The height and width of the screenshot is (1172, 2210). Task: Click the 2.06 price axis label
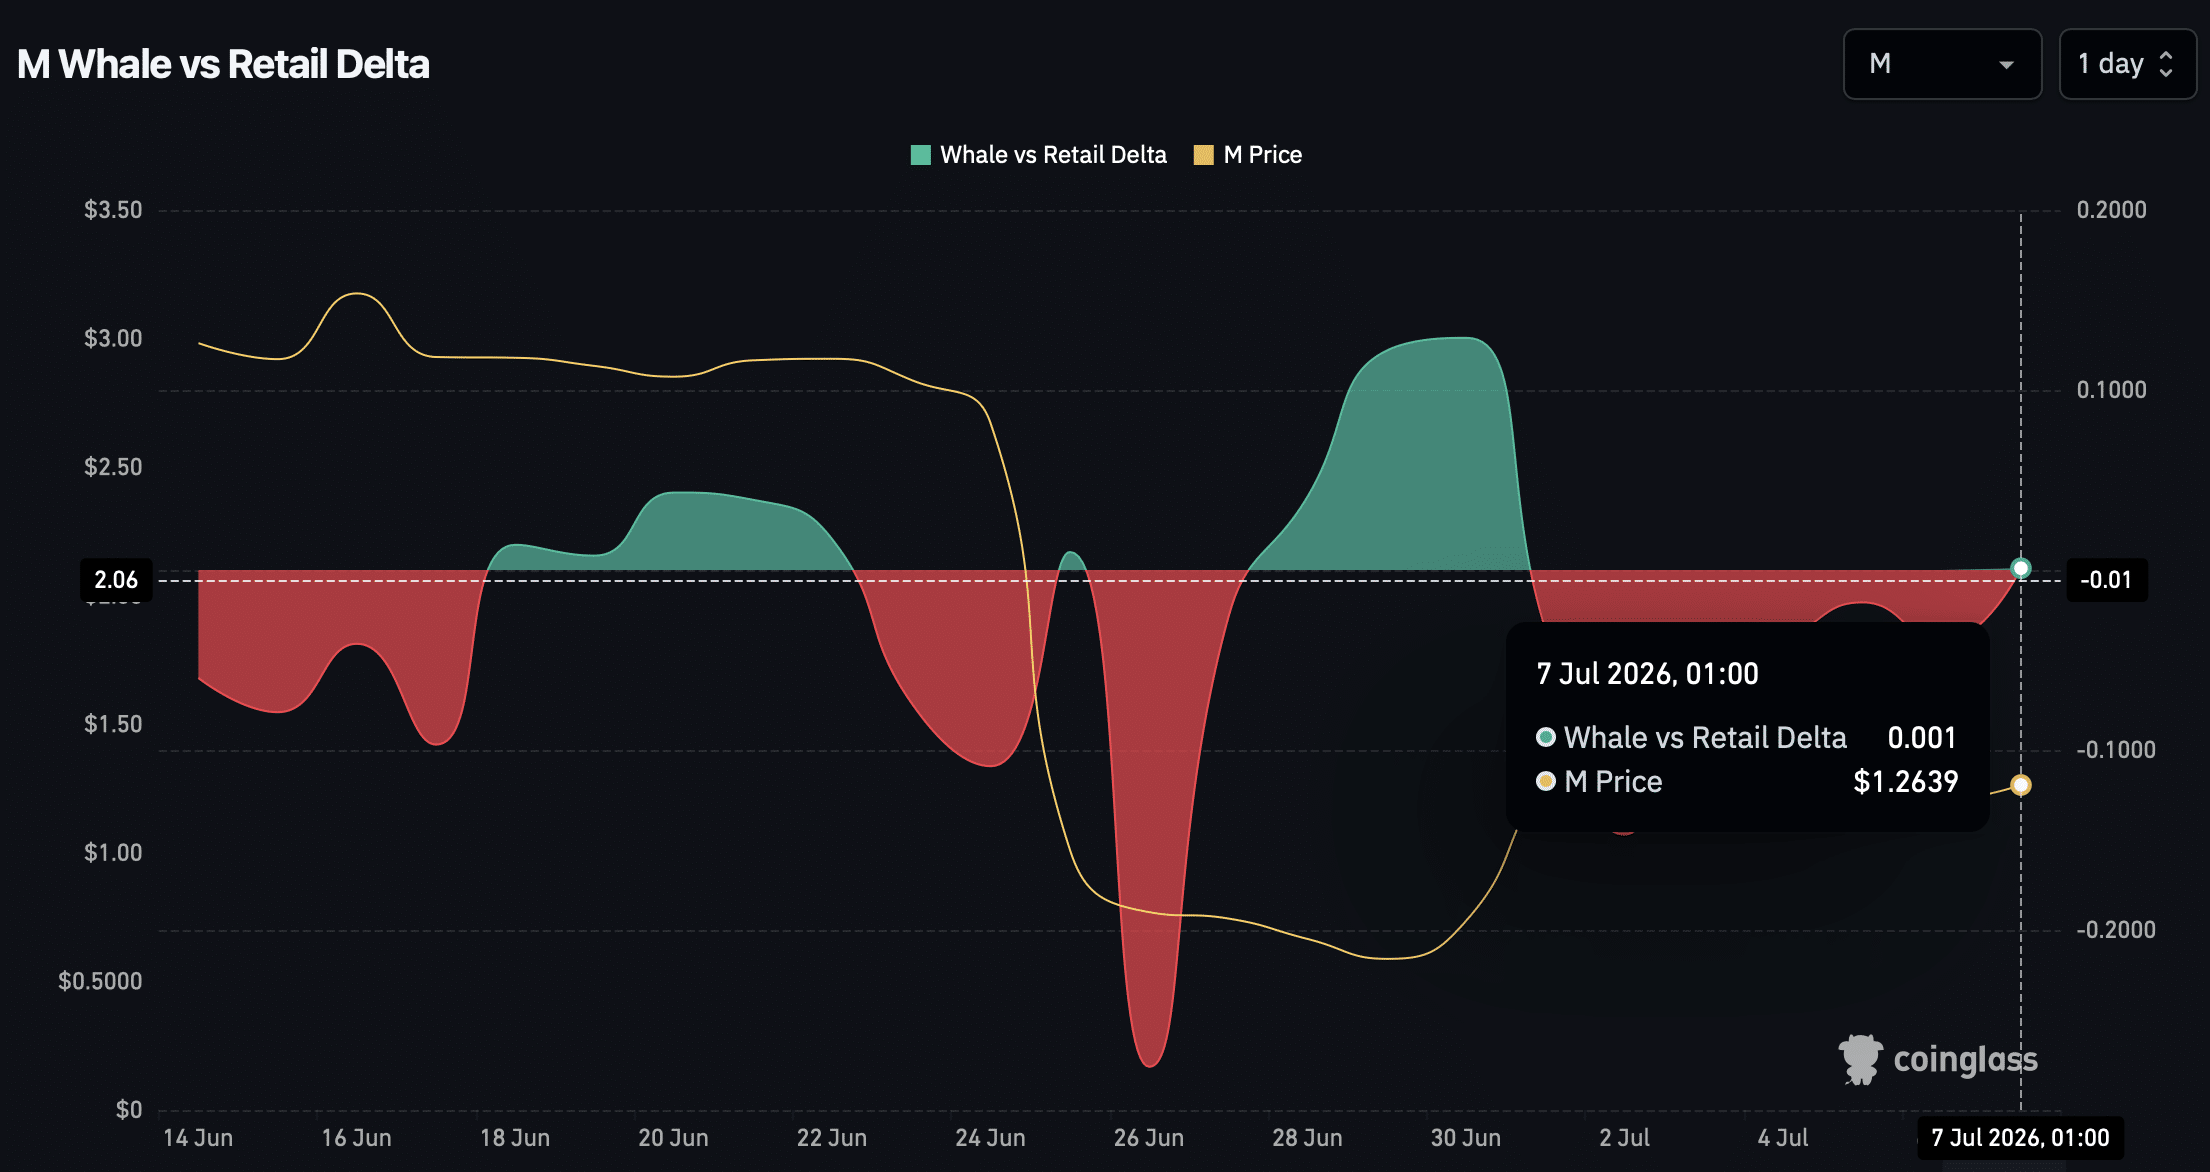(116, 580)
